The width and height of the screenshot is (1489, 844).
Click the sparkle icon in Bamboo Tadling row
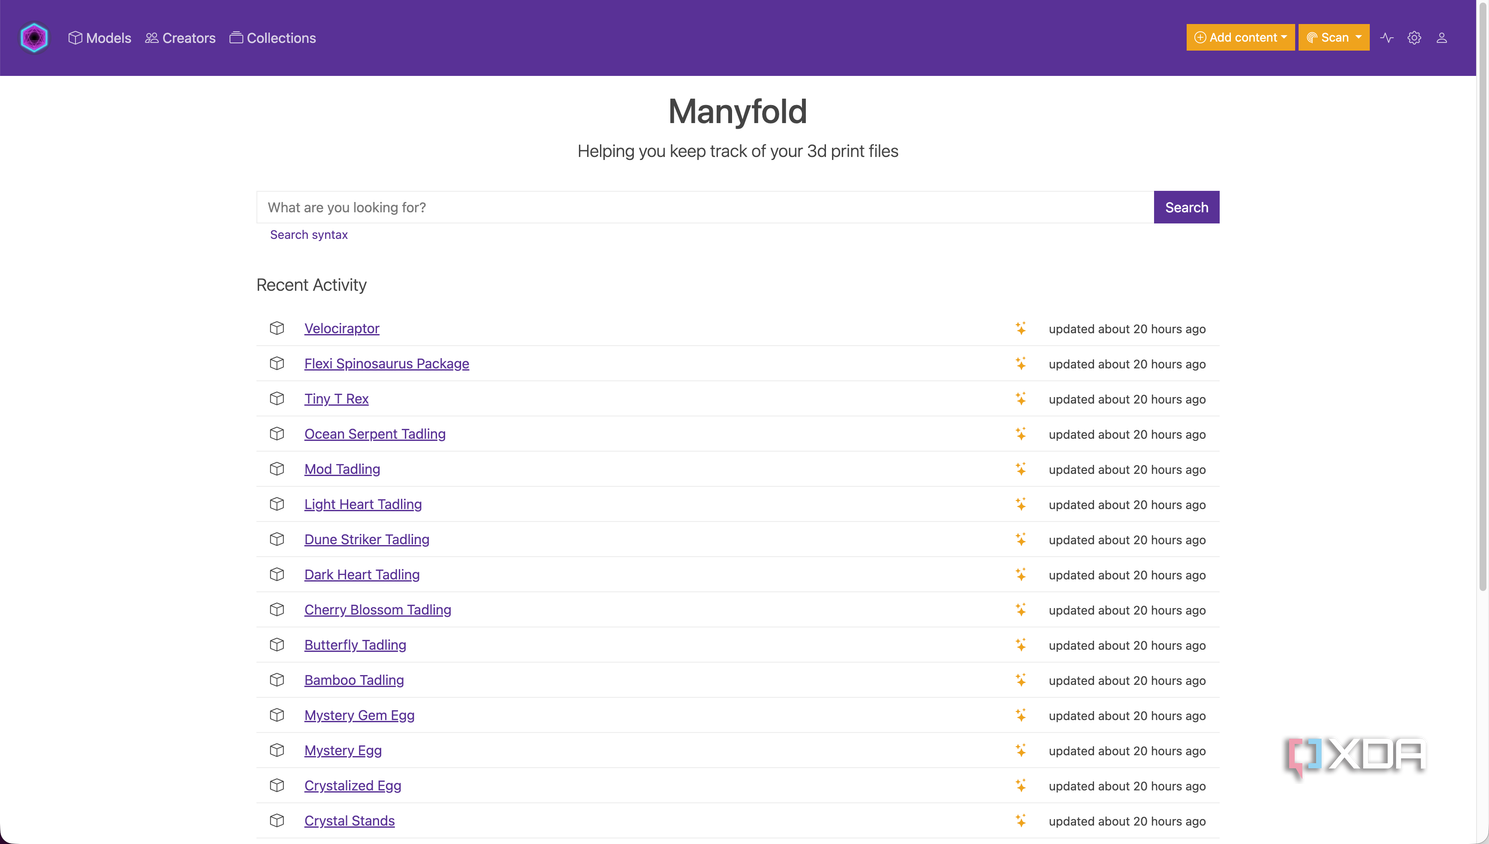pyautogui.click(x=1021, y=680)
